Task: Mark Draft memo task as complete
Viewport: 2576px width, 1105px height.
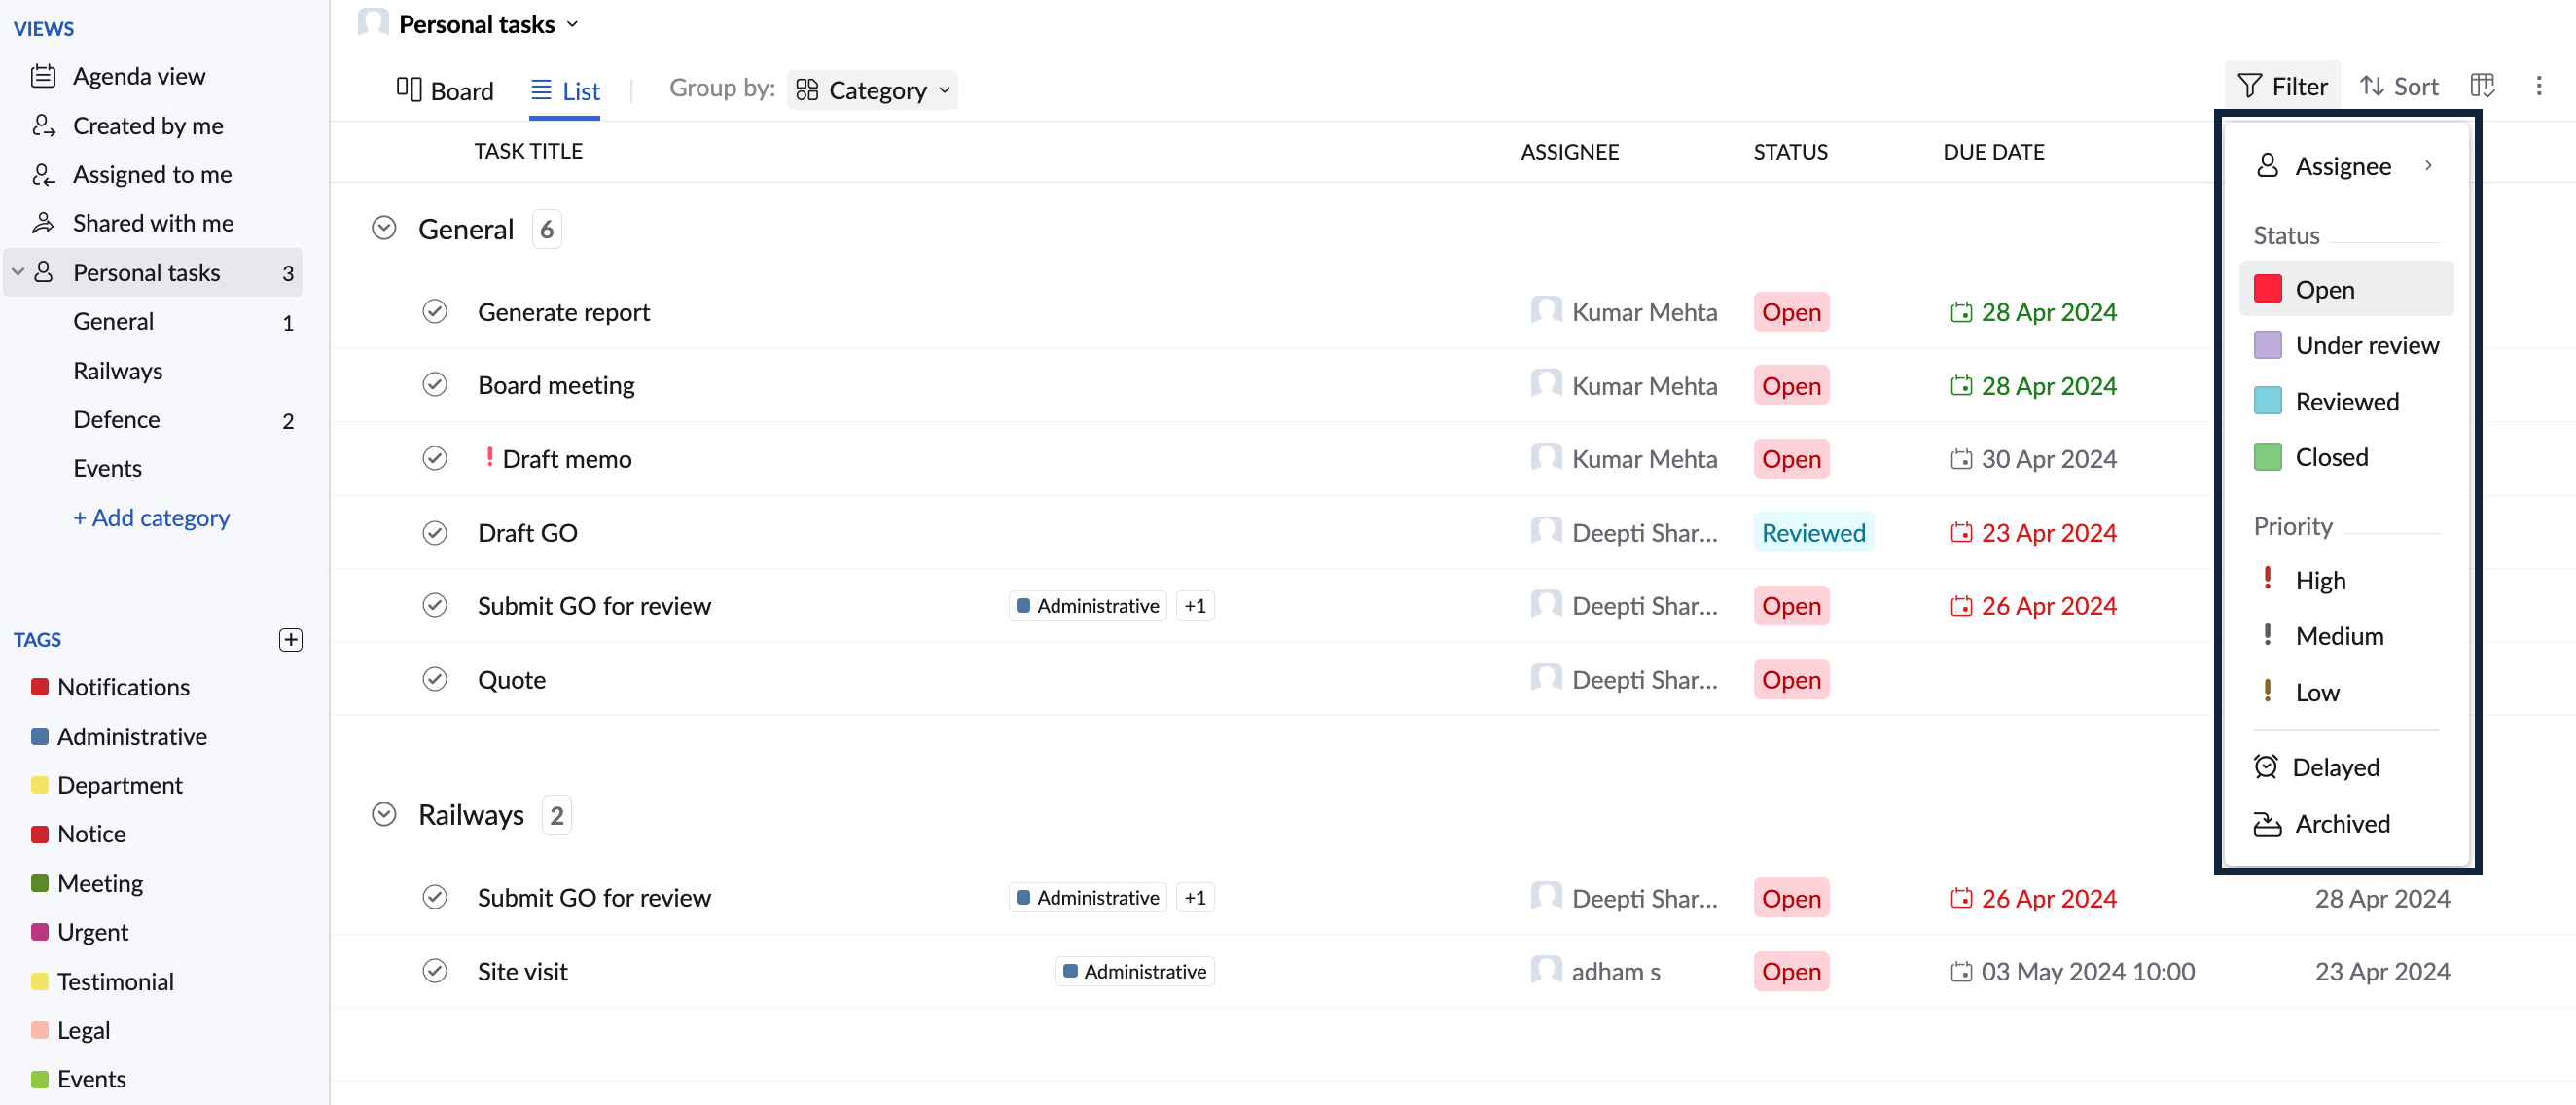Action: tap(434, 459)
